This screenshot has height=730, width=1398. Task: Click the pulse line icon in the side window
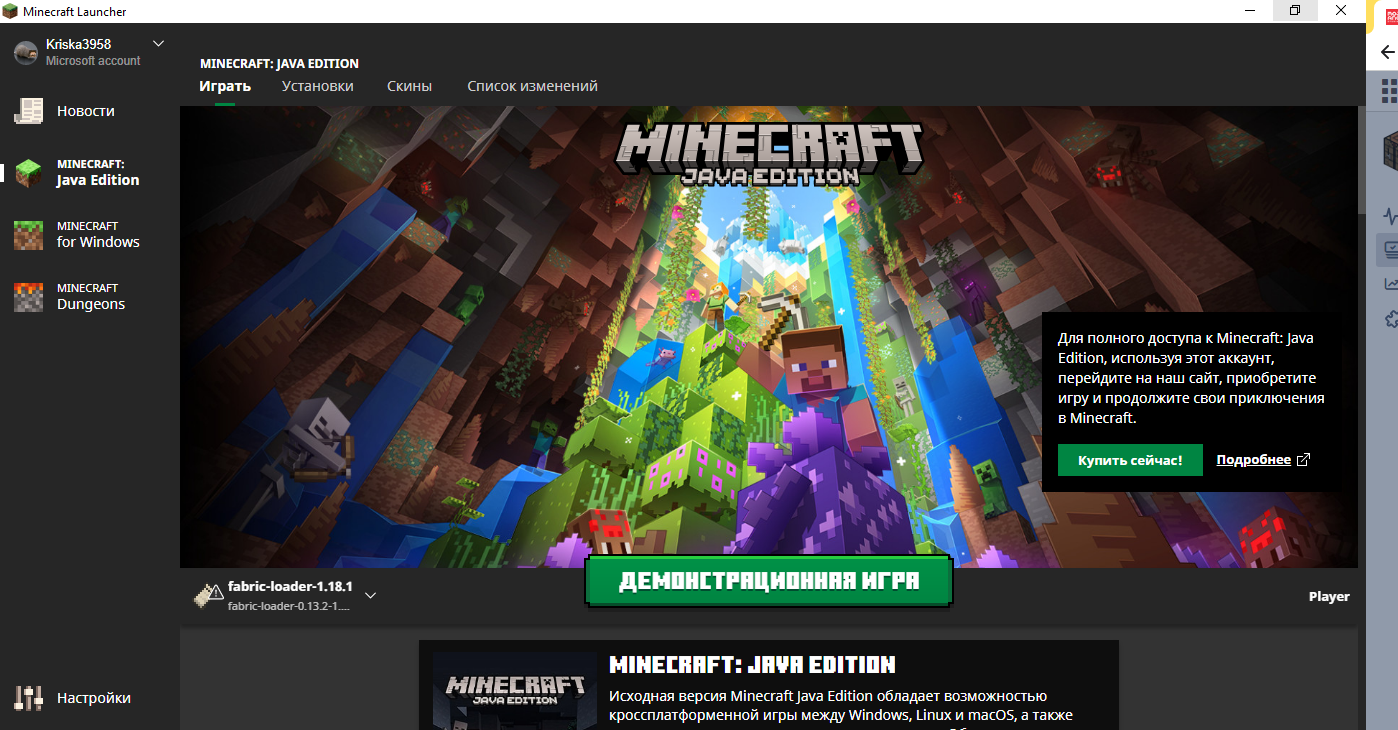(x=1390, y=215)
